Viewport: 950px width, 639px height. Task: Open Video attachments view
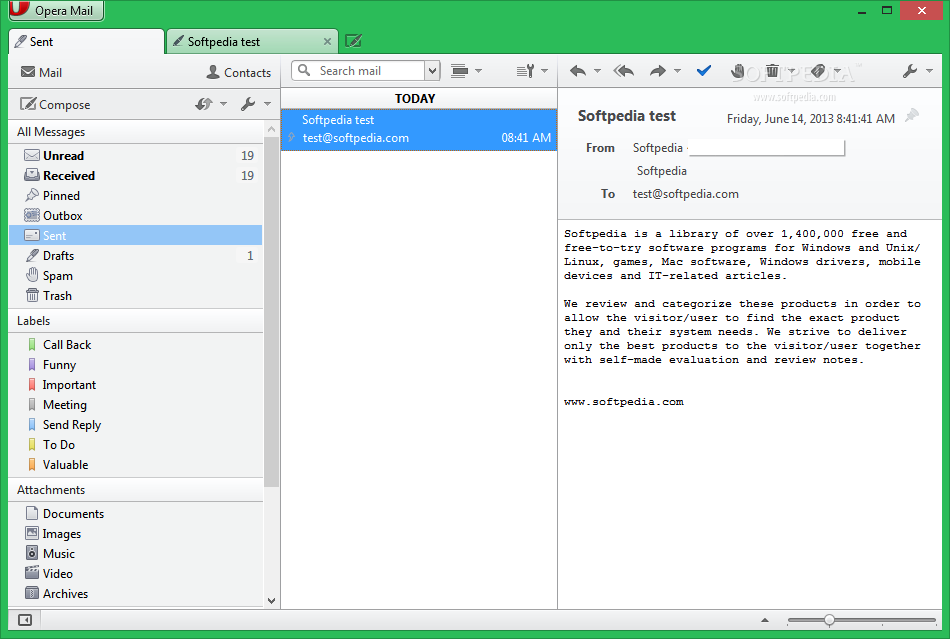tap(136, 574)
